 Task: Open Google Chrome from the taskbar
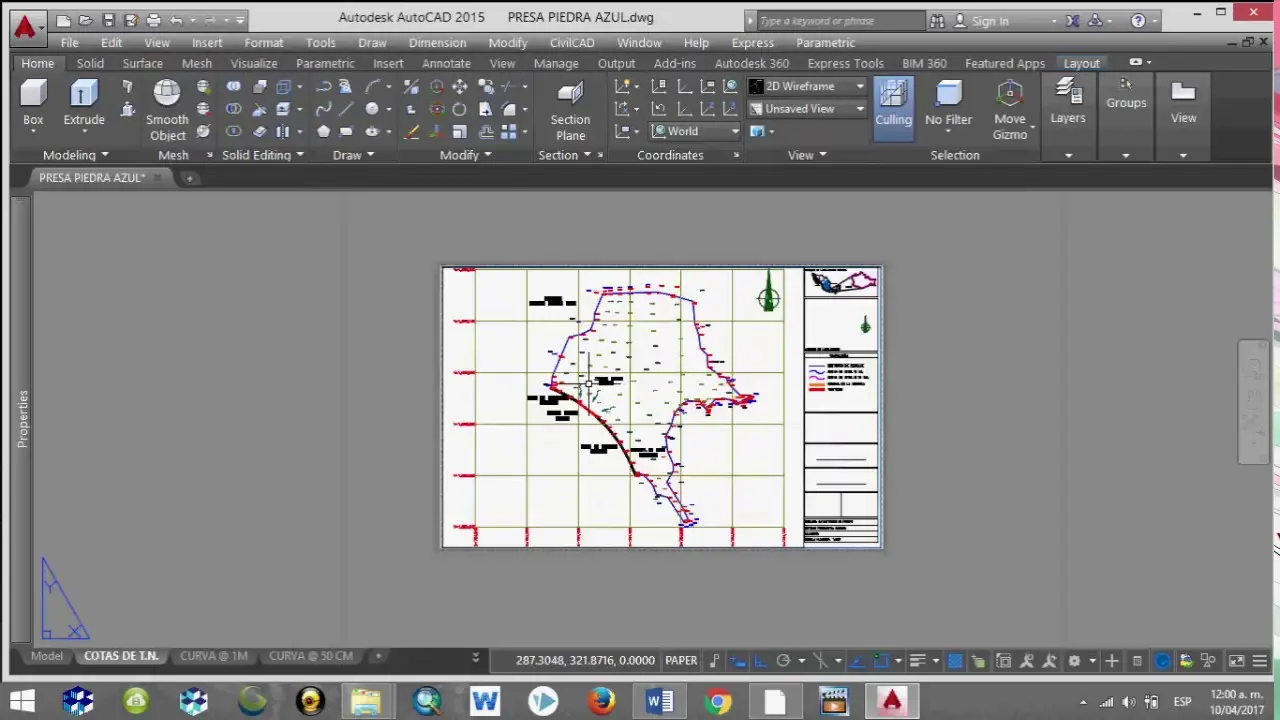[718, 700]
